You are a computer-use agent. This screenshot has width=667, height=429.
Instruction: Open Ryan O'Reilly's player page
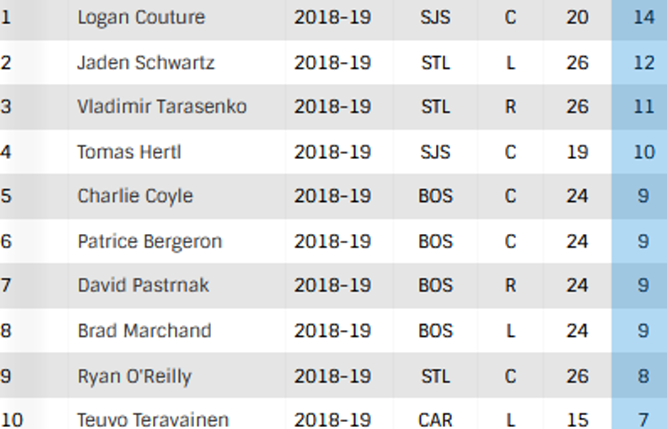134,376
